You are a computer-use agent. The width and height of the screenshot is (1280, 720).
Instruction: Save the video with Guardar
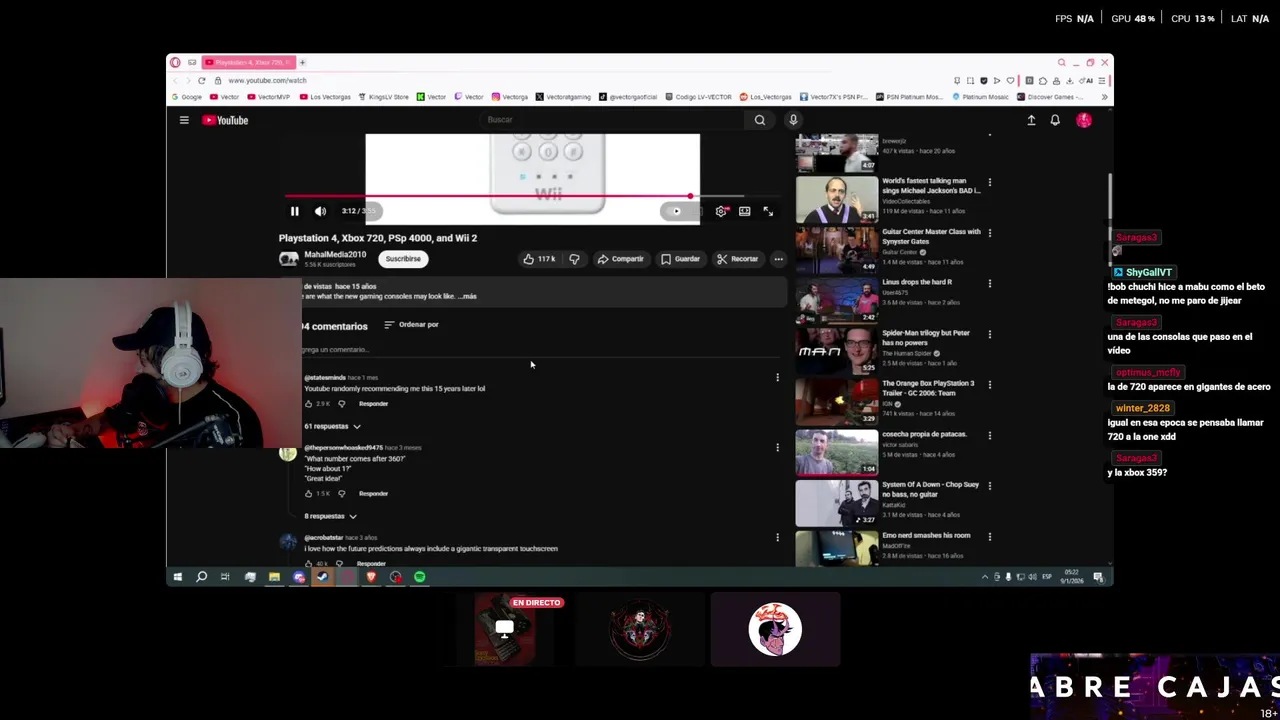click(680, 259)
